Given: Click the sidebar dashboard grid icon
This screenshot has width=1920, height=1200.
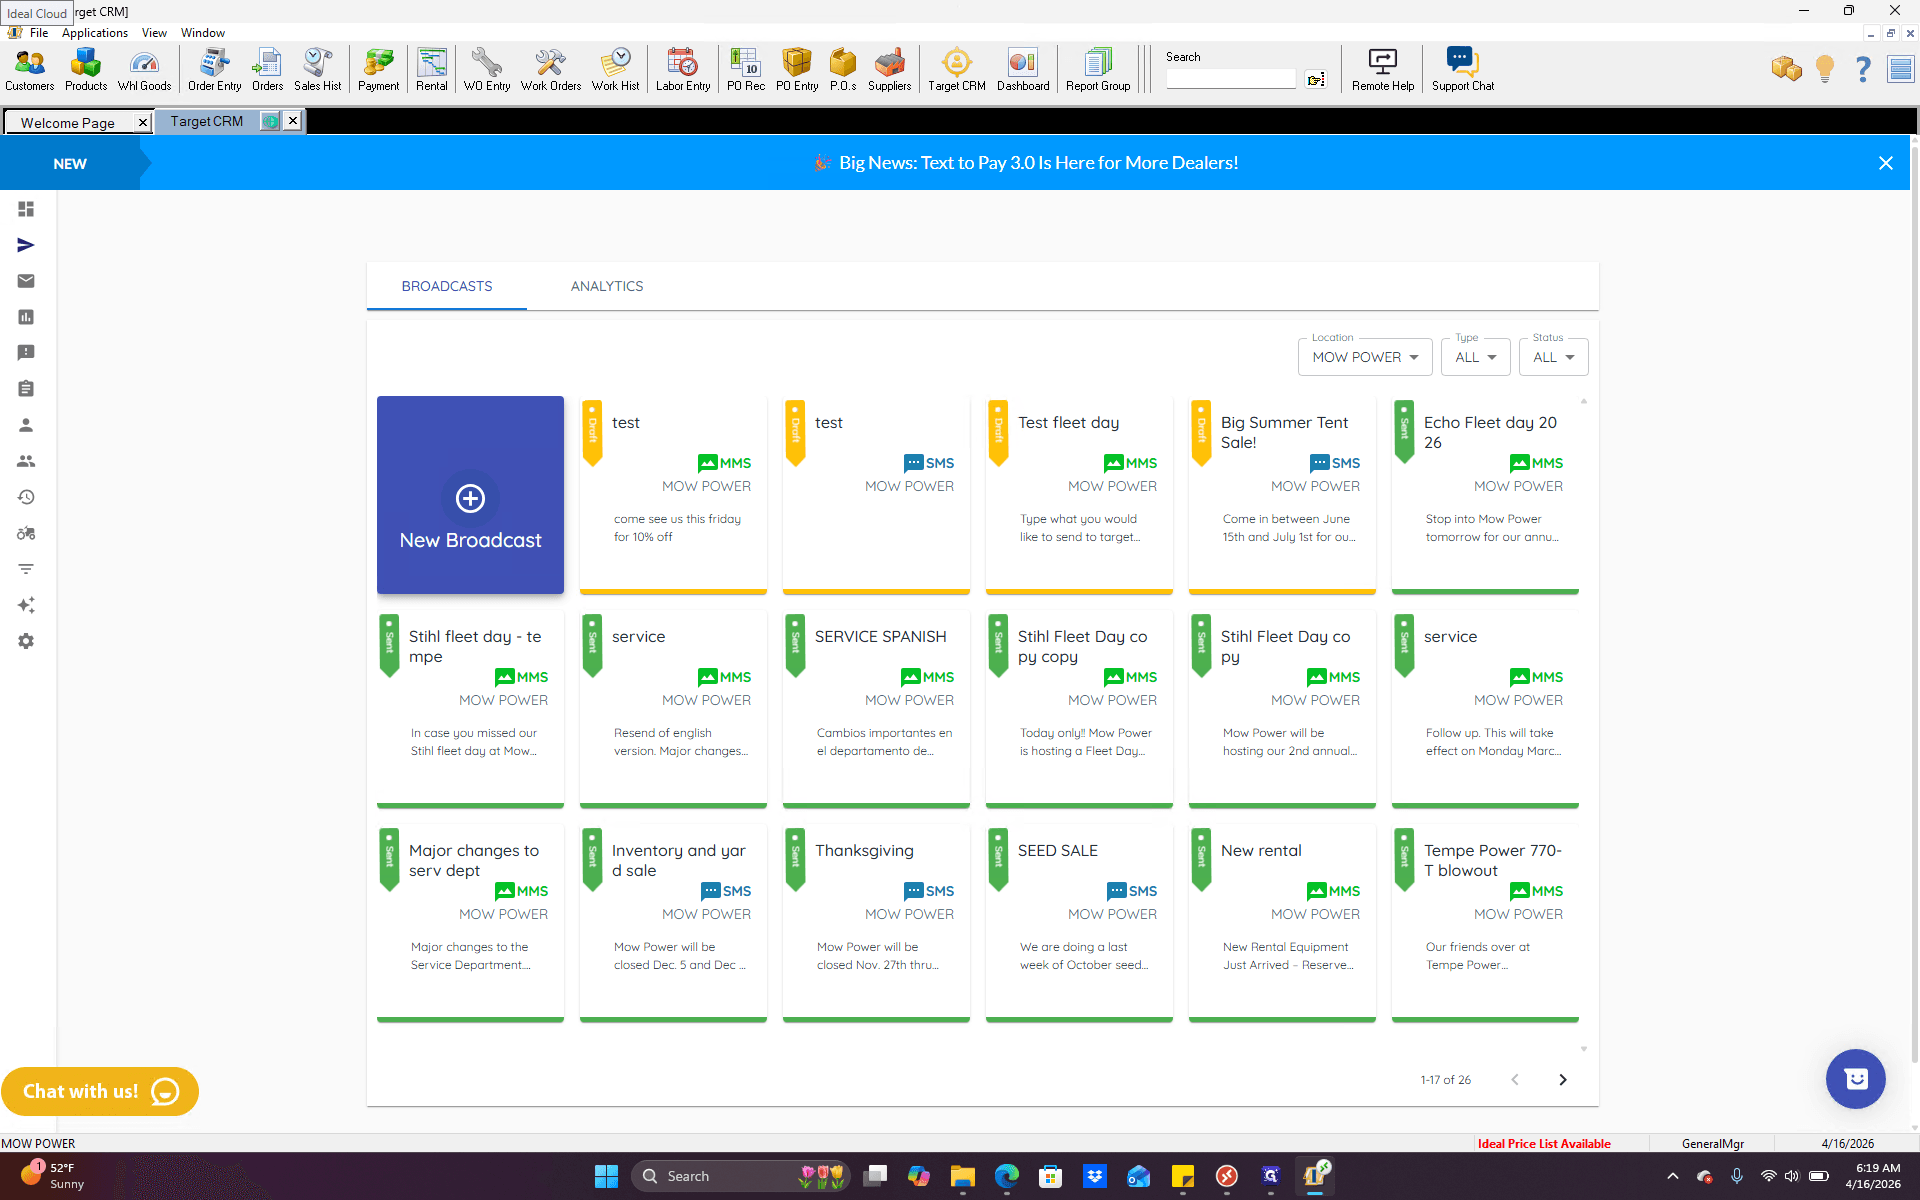Looking at the screenshot, I should click(x=26, y=209).
